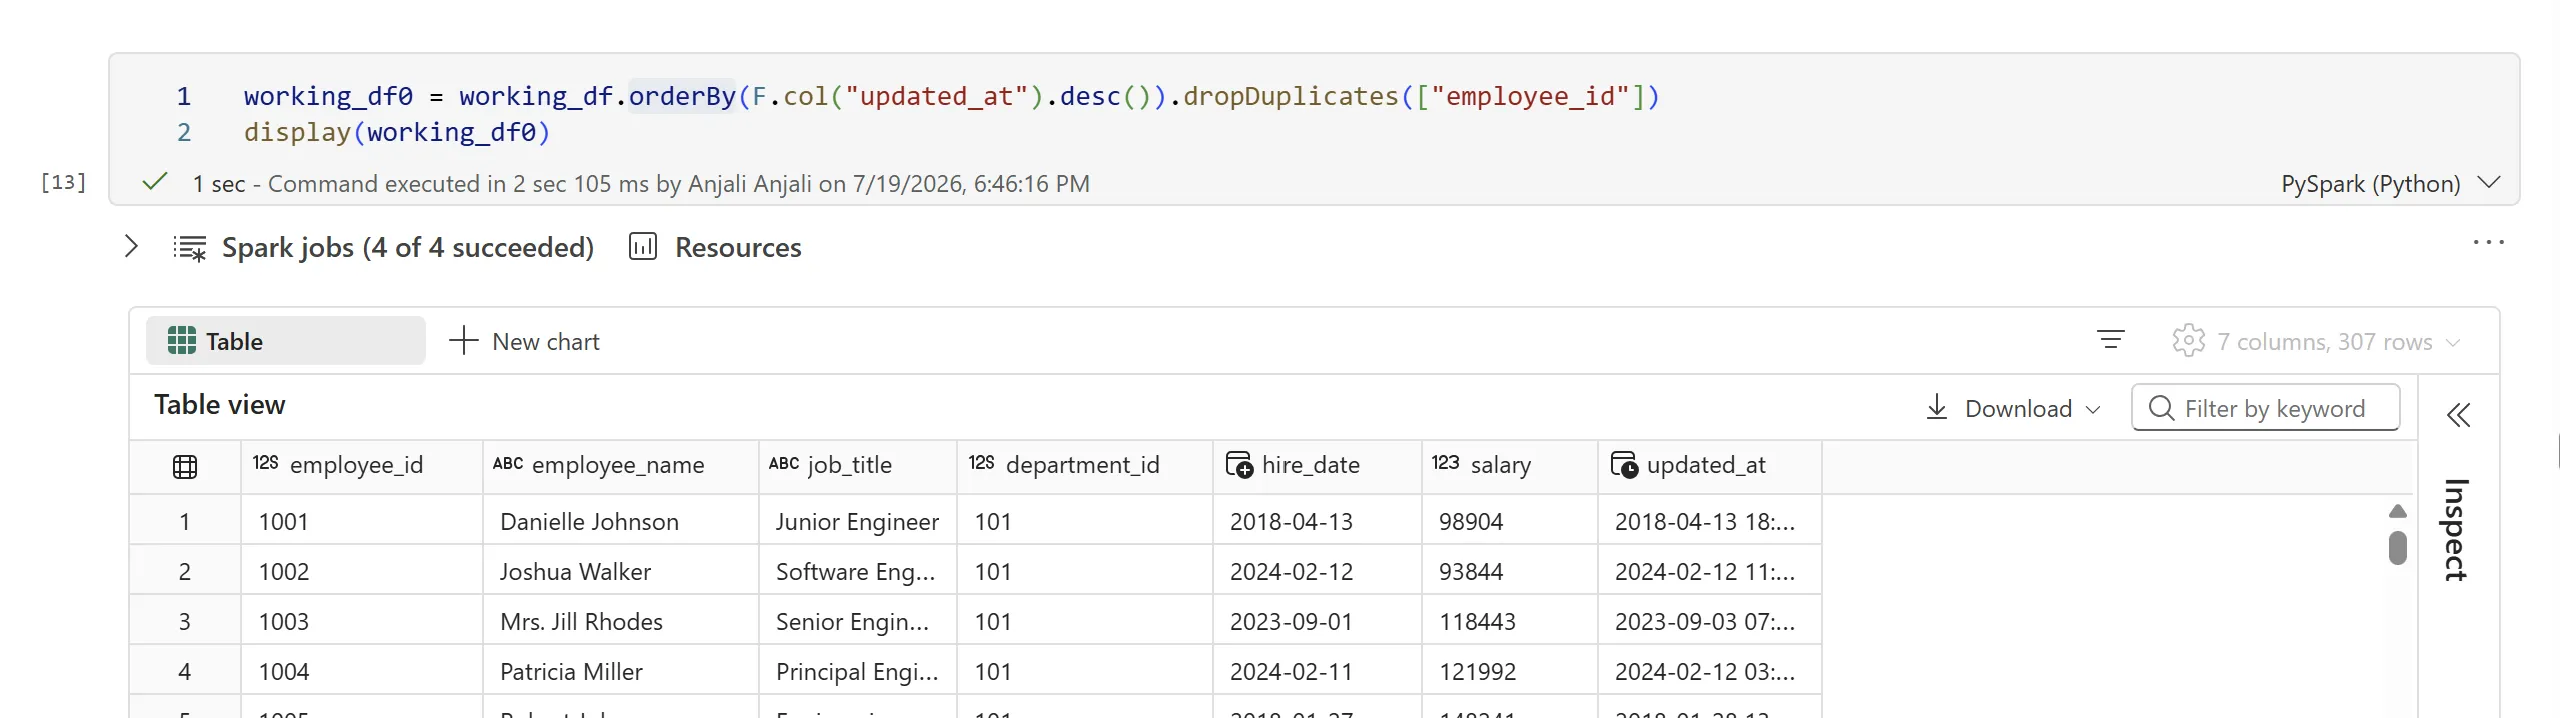Click updated_at cell 2018-04-13 18:...
This screenshot has height=718, width=2560.
(x=1710, y=521)
